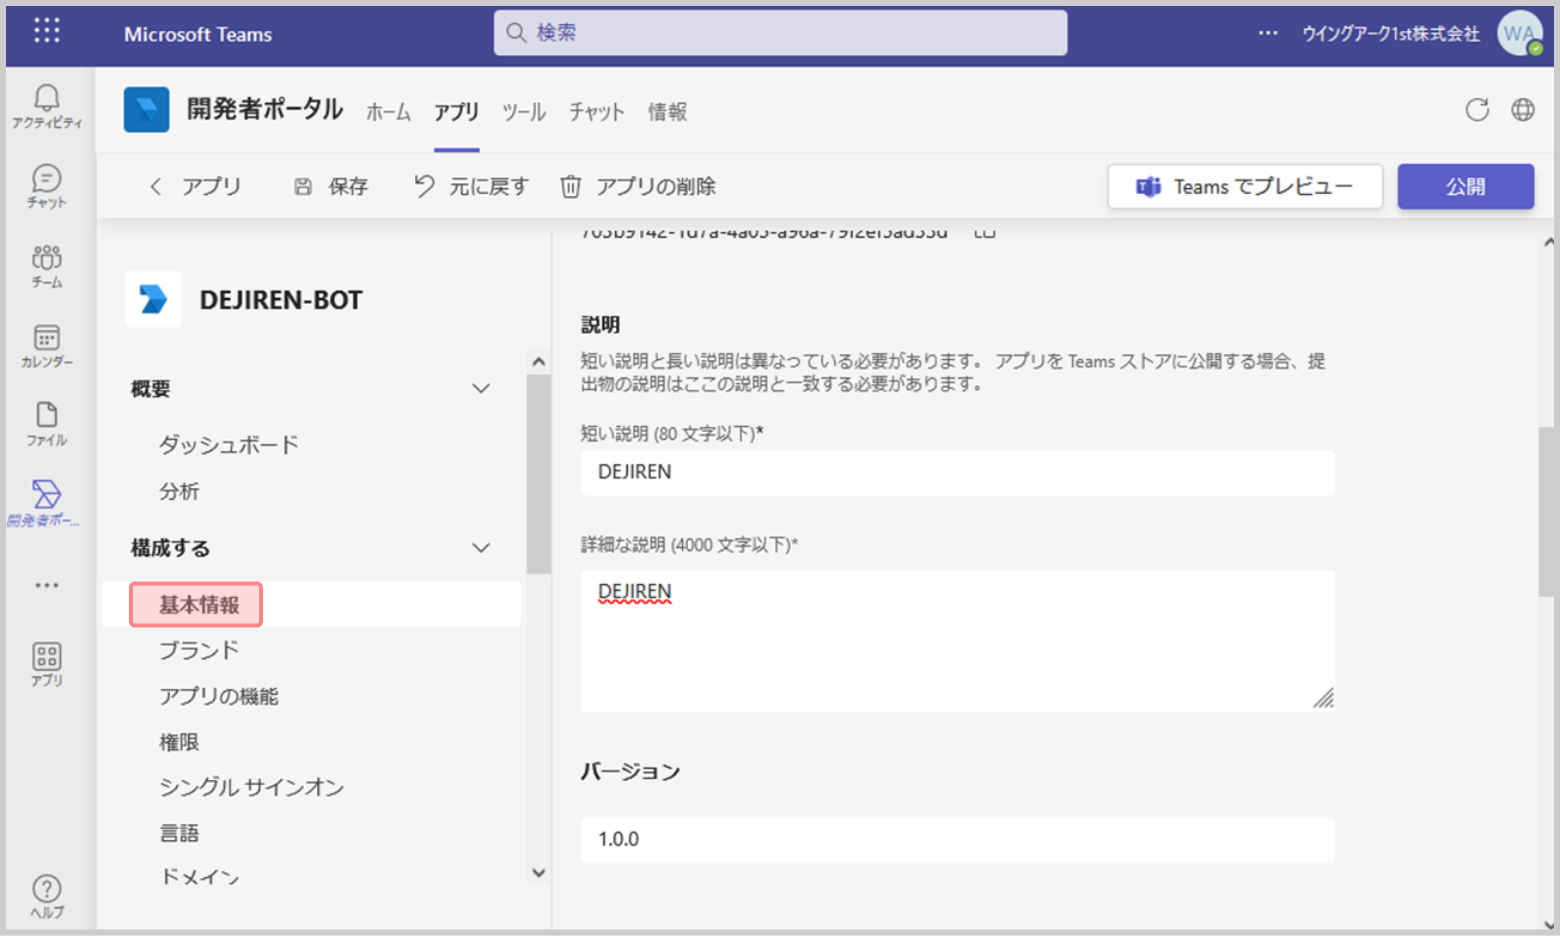This screenshot has width=1560, height=936.
Task: Click the refresh icon at top right
Action: pyautogui.click(x=1477, y=110)
